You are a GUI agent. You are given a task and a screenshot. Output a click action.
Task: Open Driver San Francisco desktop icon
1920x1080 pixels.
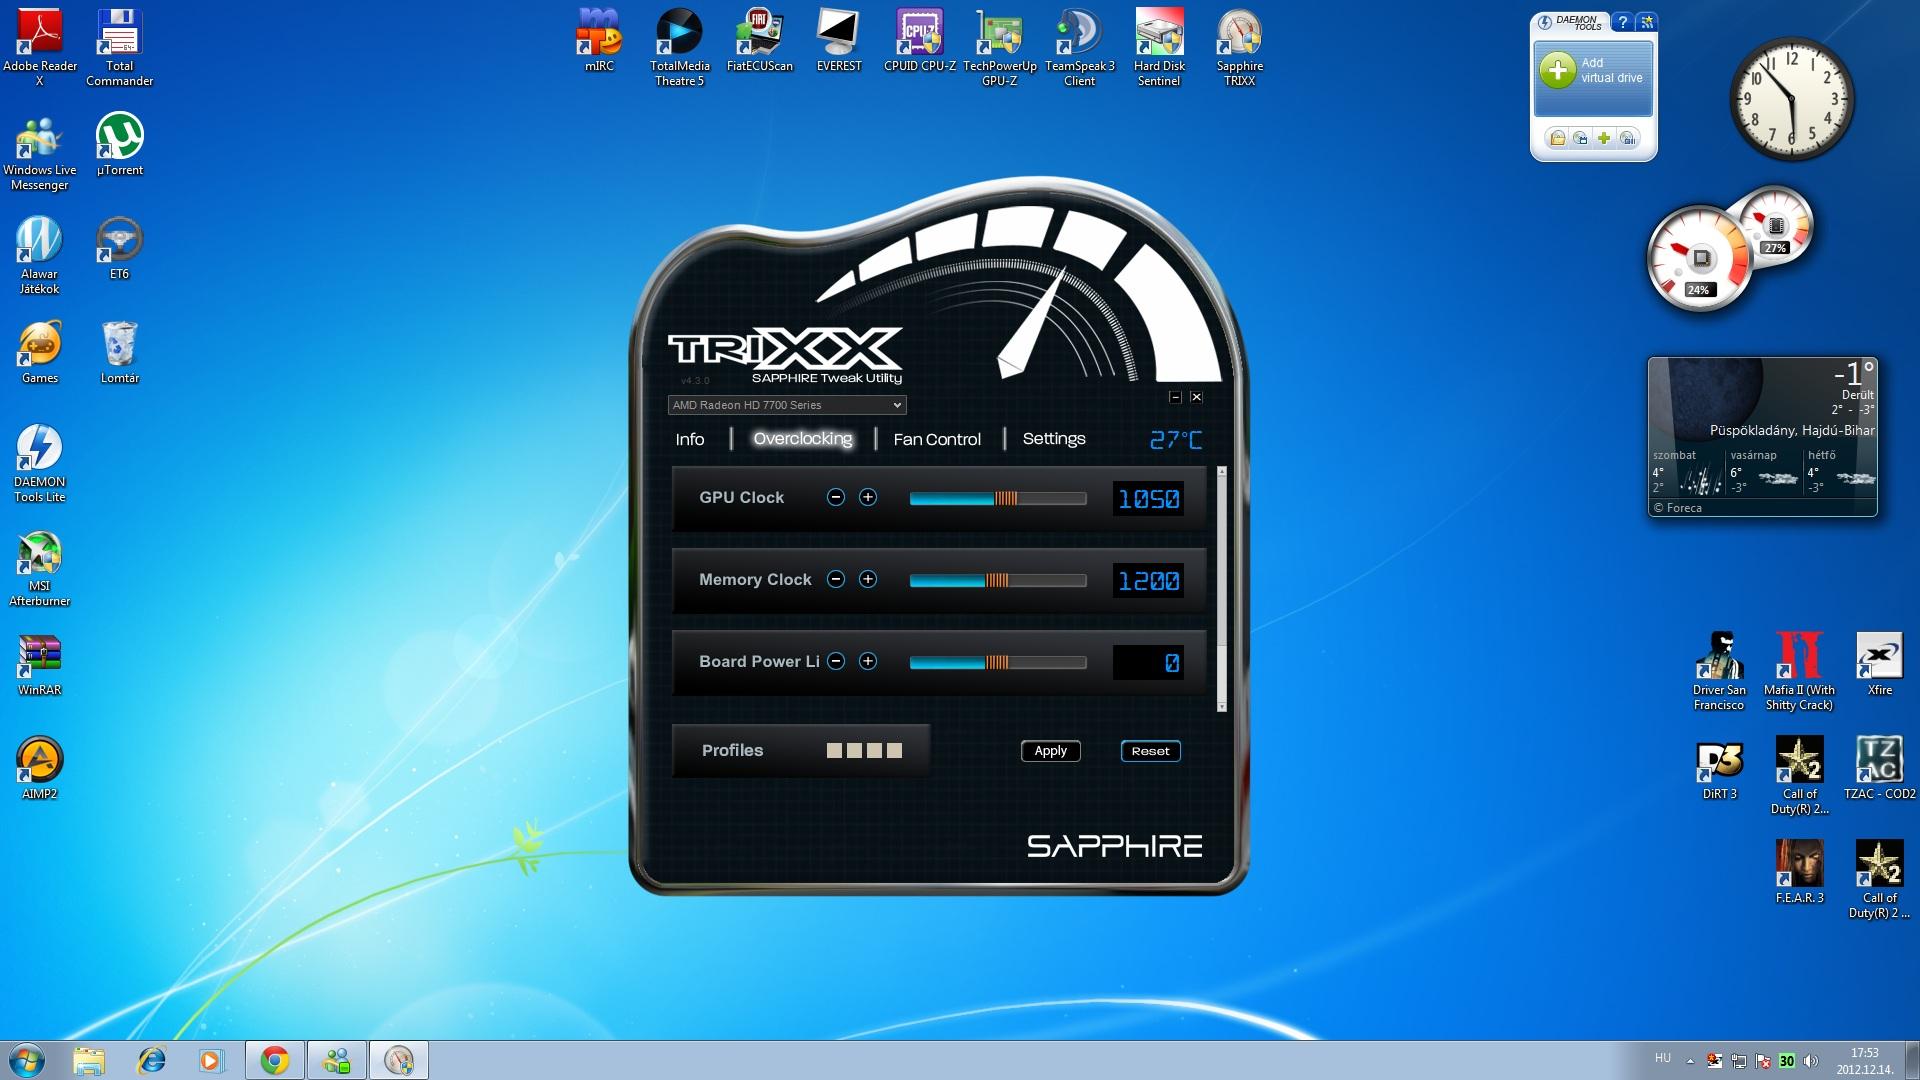(1719, 672)
